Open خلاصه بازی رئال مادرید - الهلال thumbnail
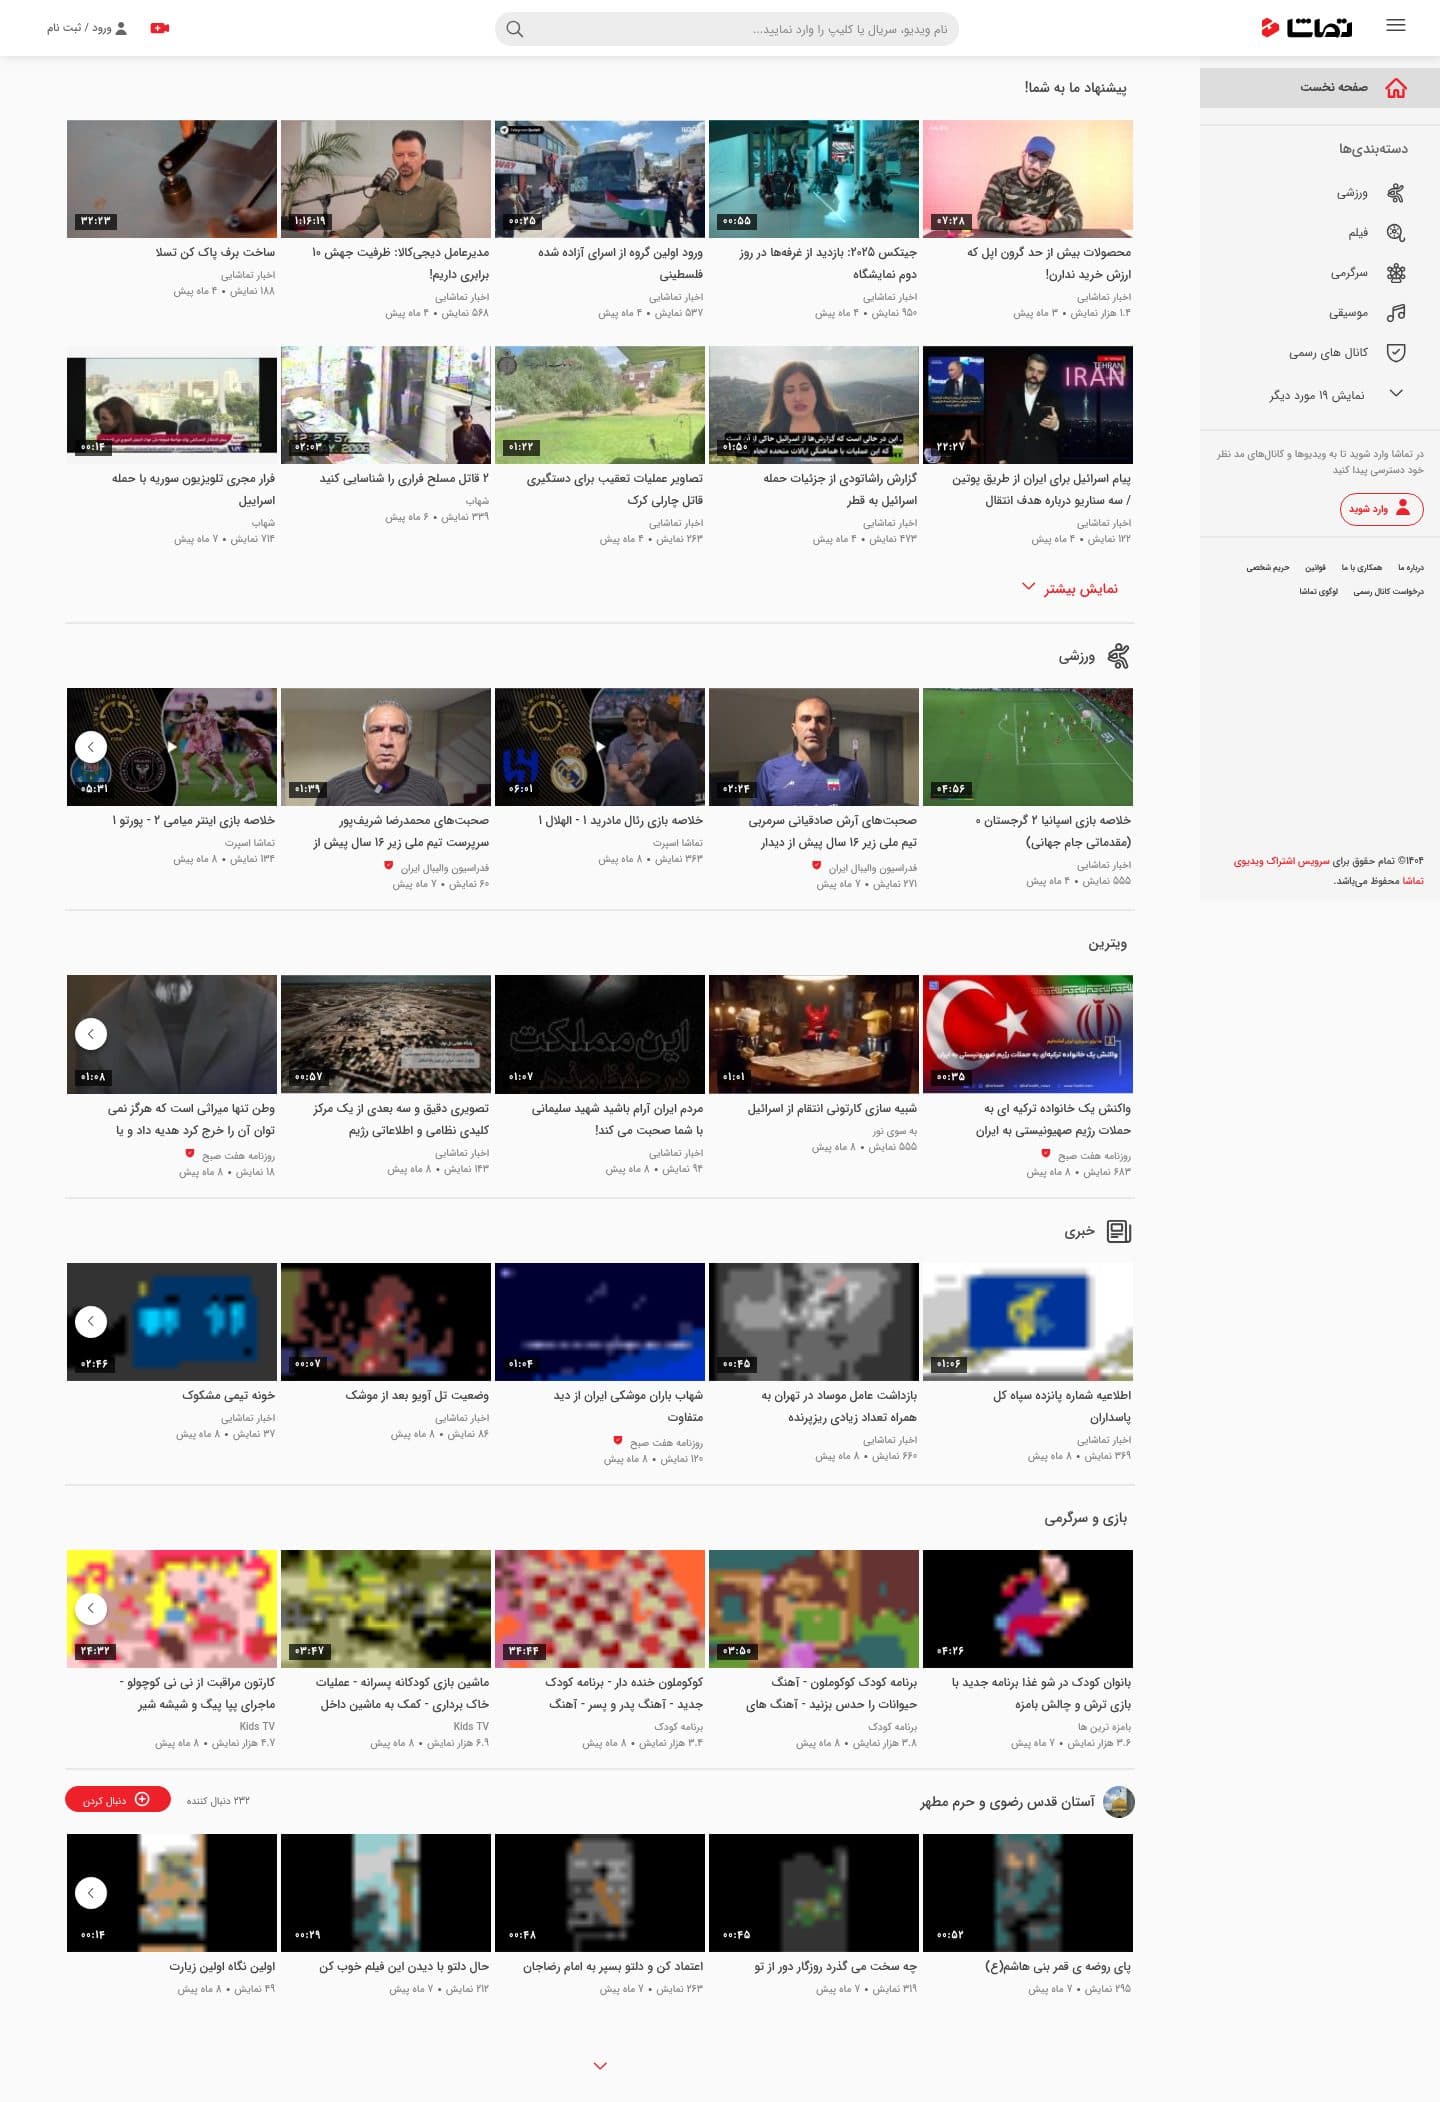This screenshot has width=1440, height=2102. coord(600,747)
